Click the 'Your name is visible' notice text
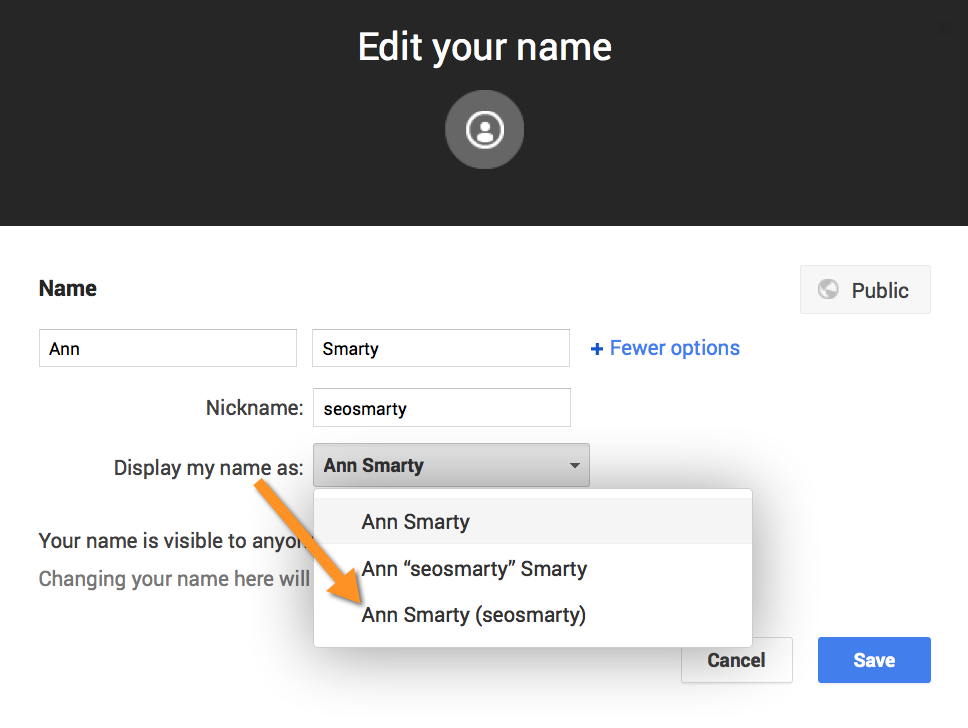Image resolution: width=968 pixels, height=728 pixels. coord(170,541)
